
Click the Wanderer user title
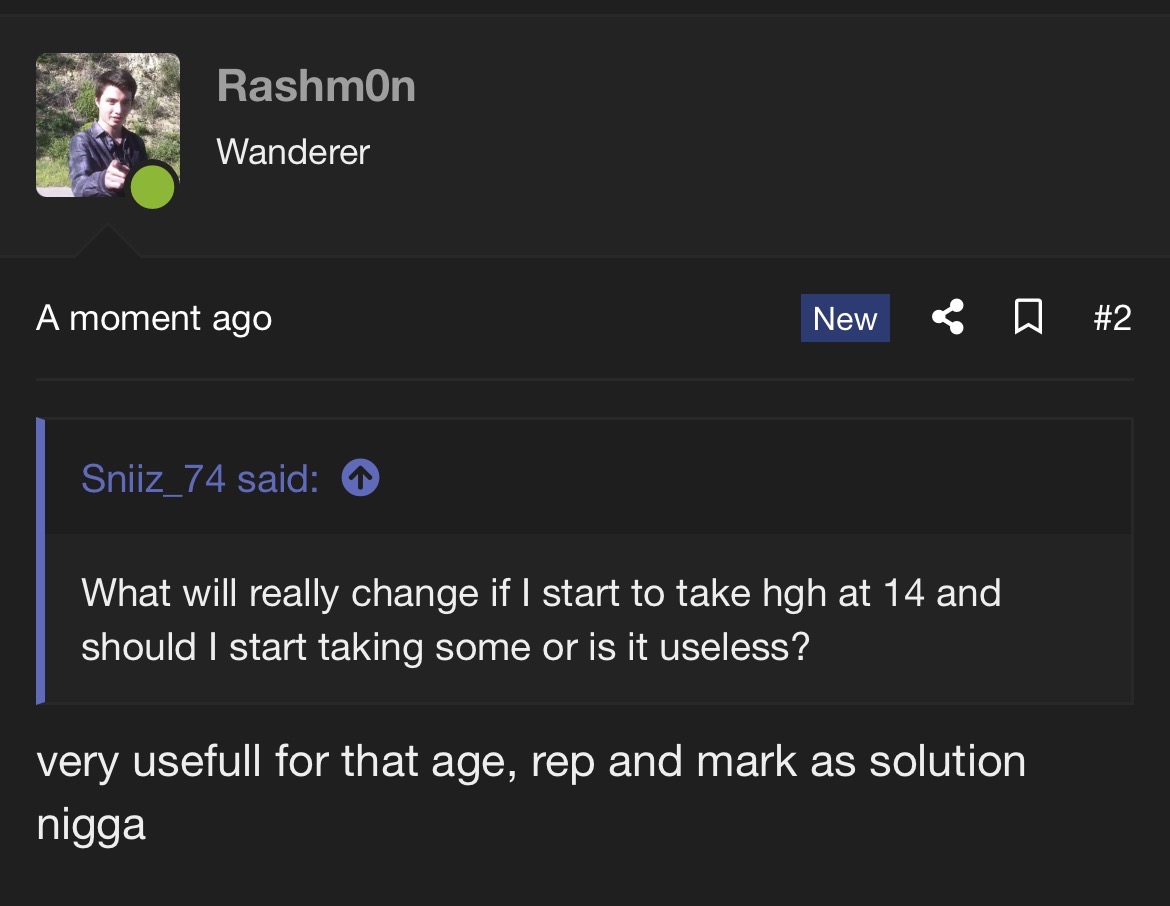click(x=292, y=152)
